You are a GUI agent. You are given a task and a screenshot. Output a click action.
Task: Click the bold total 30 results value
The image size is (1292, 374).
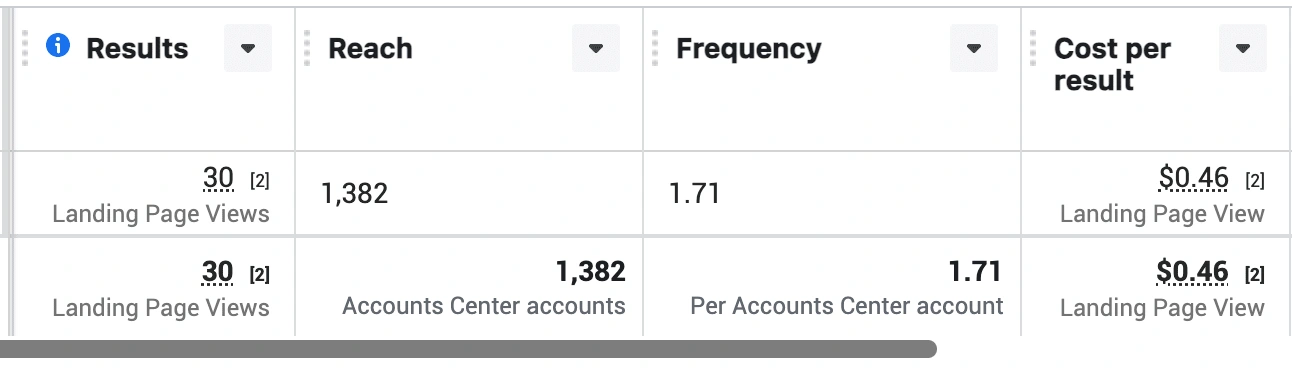pos(218,272)
